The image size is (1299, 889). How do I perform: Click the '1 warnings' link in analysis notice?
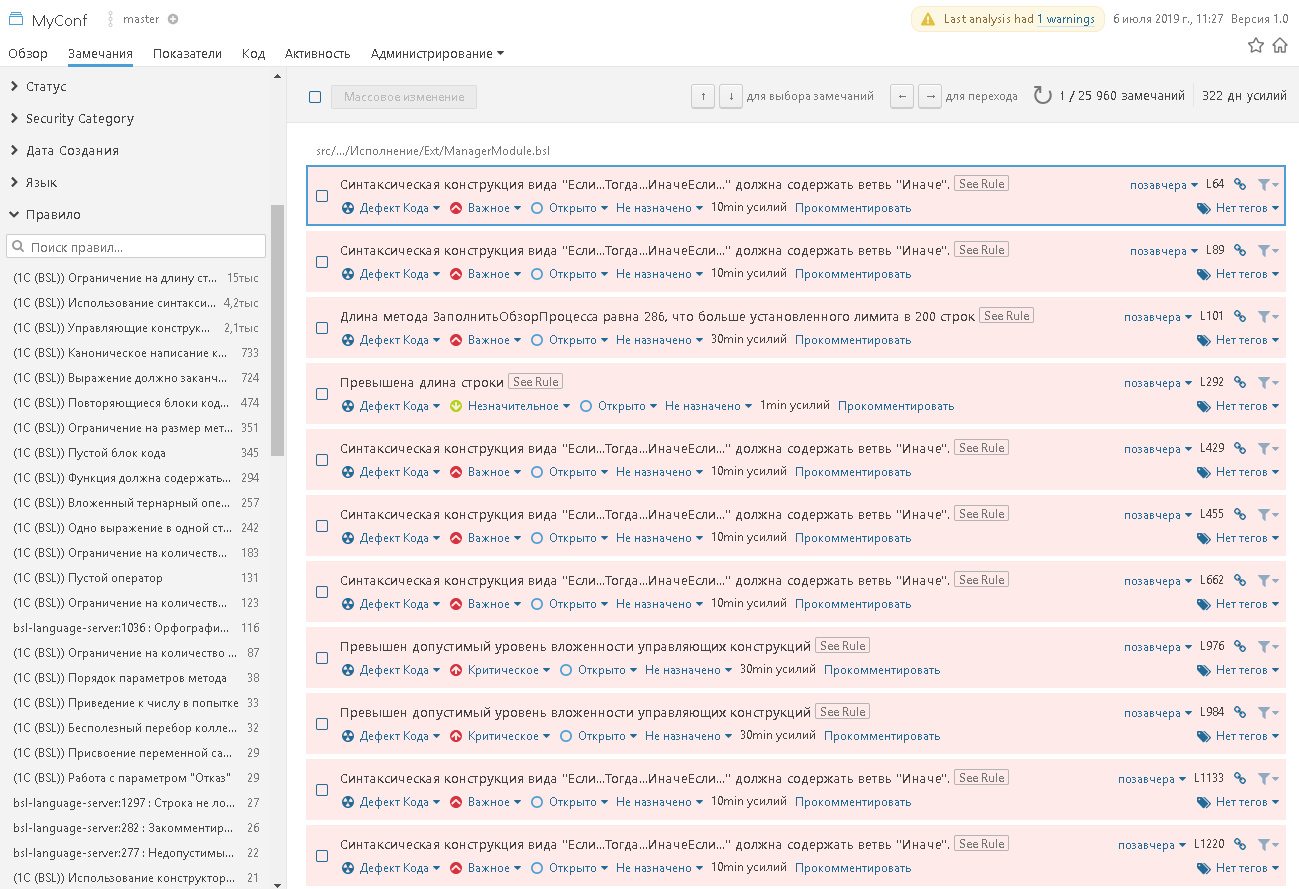click(1065, 19)
